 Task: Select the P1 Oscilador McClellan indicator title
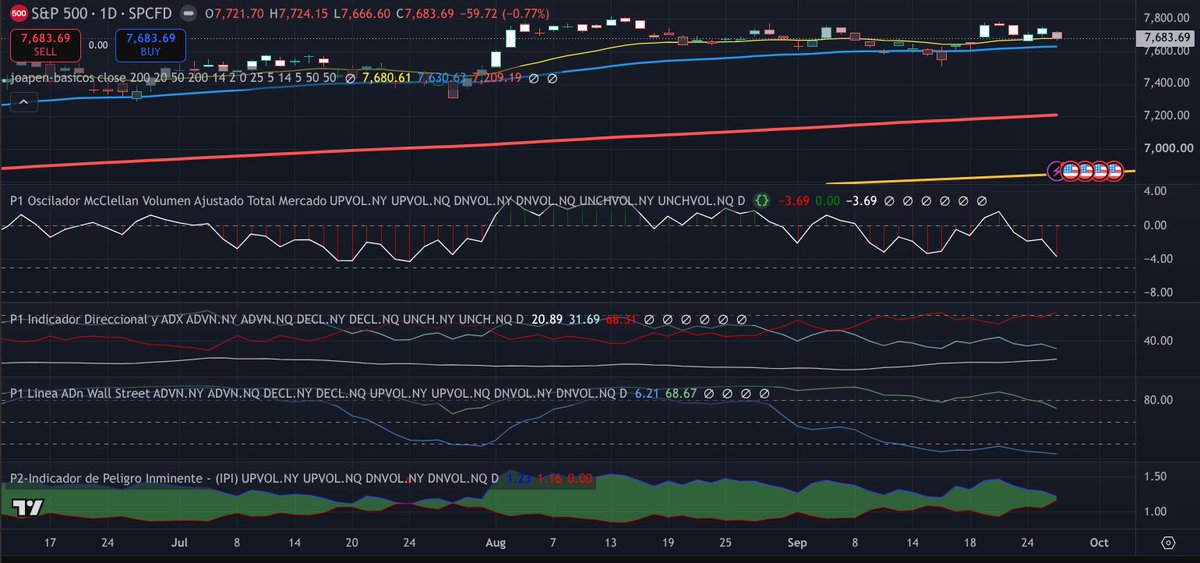pyautogui.click(x=378, y=201)
